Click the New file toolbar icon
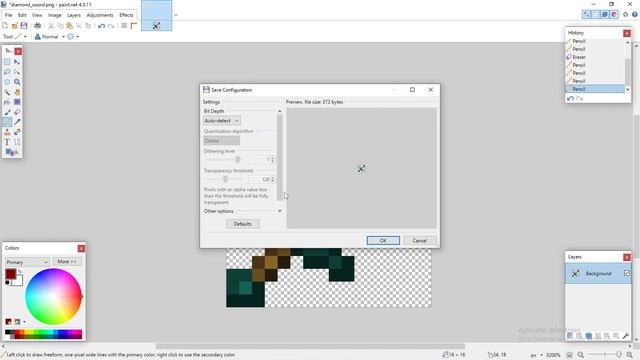Viewport: 640px width, 360px height. (x=5, y=26)
